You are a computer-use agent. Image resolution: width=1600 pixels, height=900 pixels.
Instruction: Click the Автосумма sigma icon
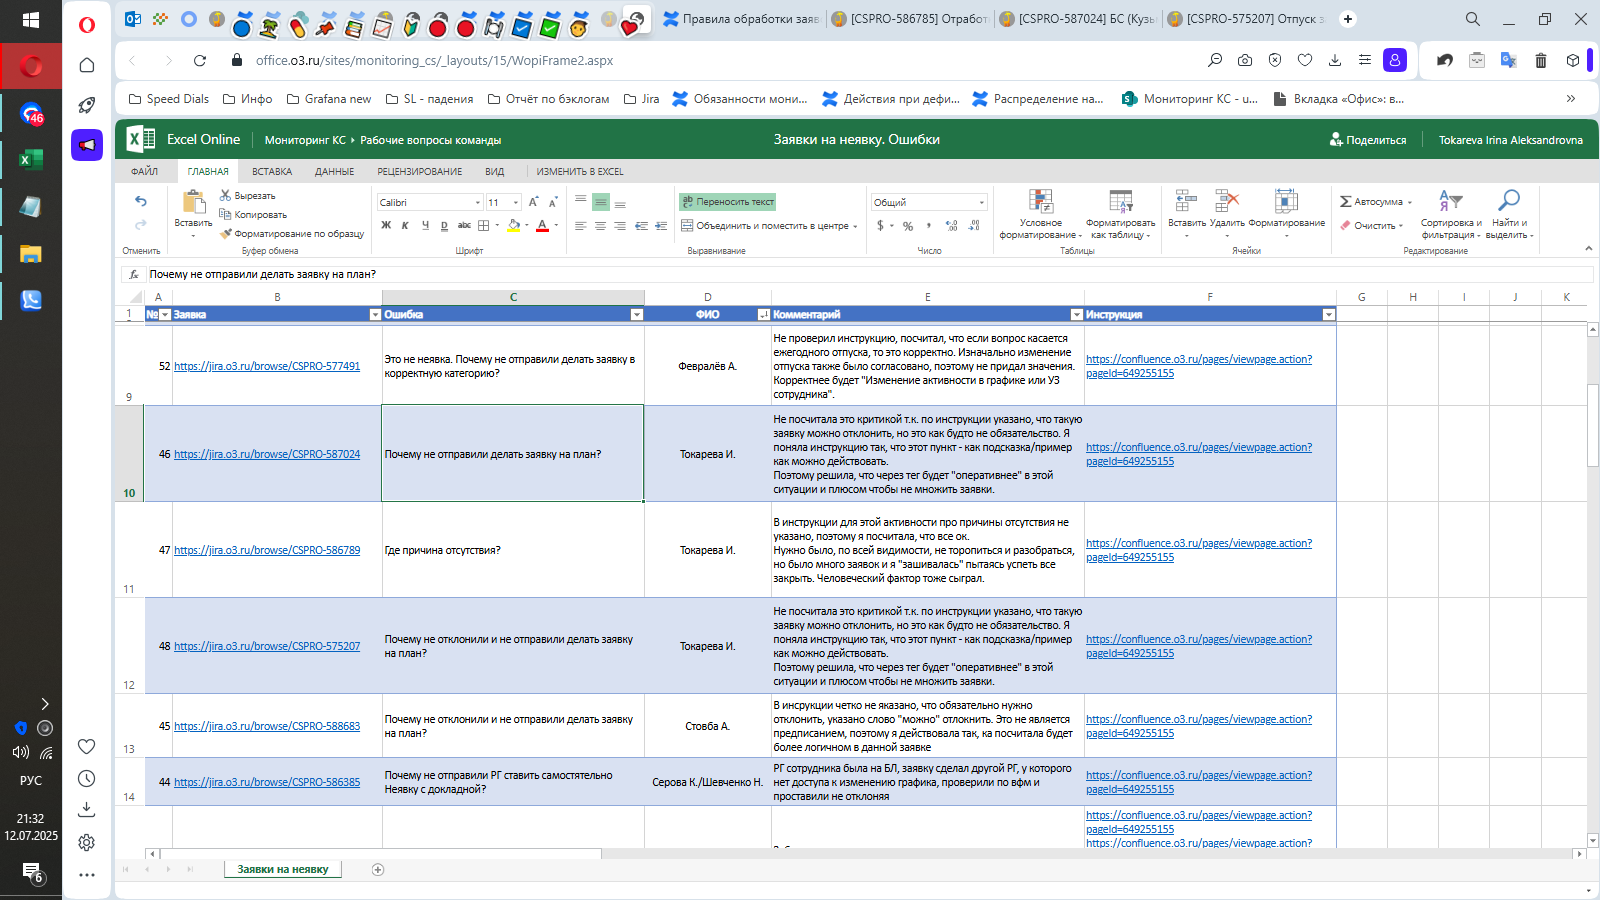tap(1346, 202)
